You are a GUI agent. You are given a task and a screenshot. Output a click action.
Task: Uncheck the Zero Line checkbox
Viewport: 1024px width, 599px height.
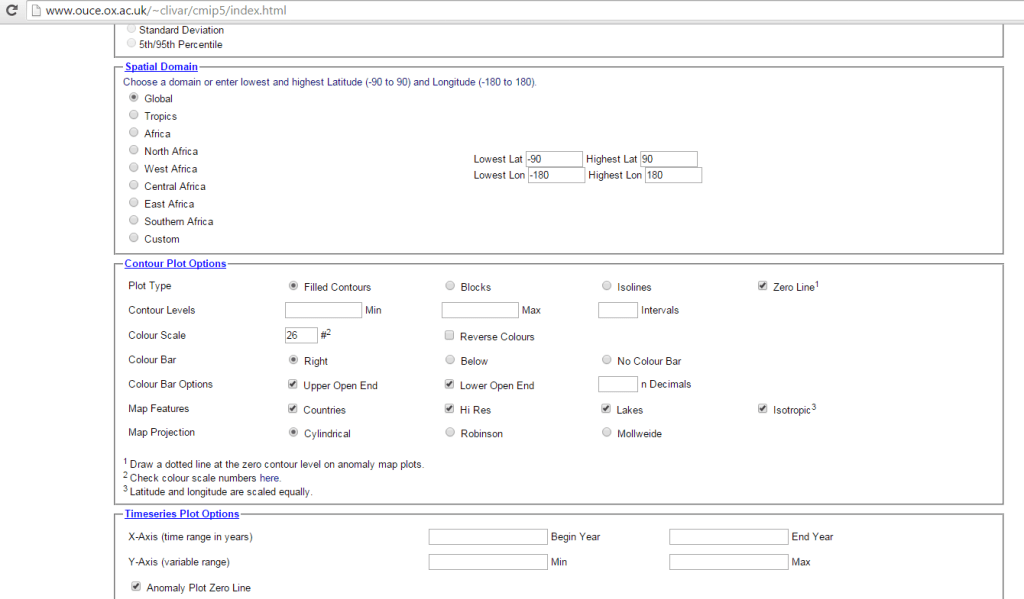(764, 286)
